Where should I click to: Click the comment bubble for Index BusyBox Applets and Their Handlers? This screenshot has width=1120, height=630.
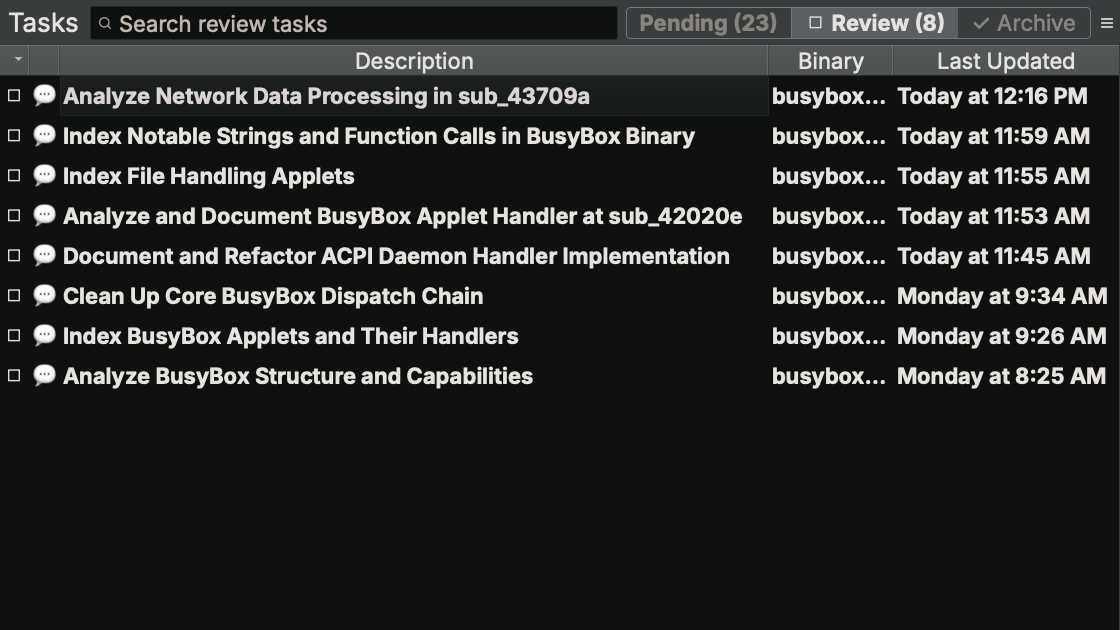(44, 336)
